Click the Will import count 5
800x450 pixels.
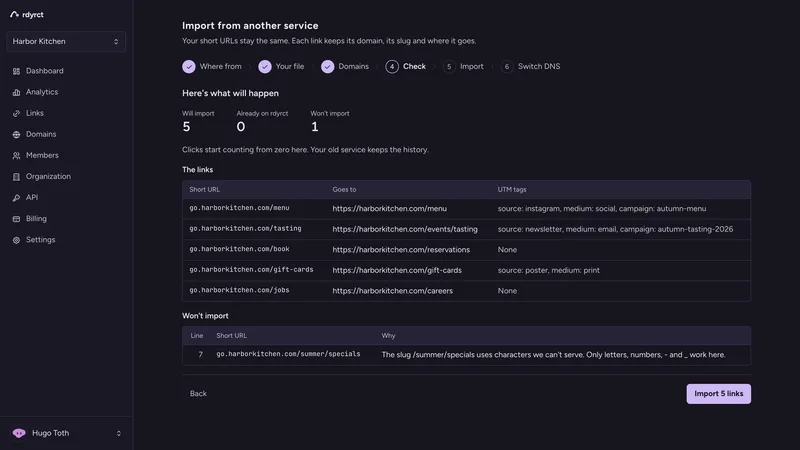click(x=186, y=127)
